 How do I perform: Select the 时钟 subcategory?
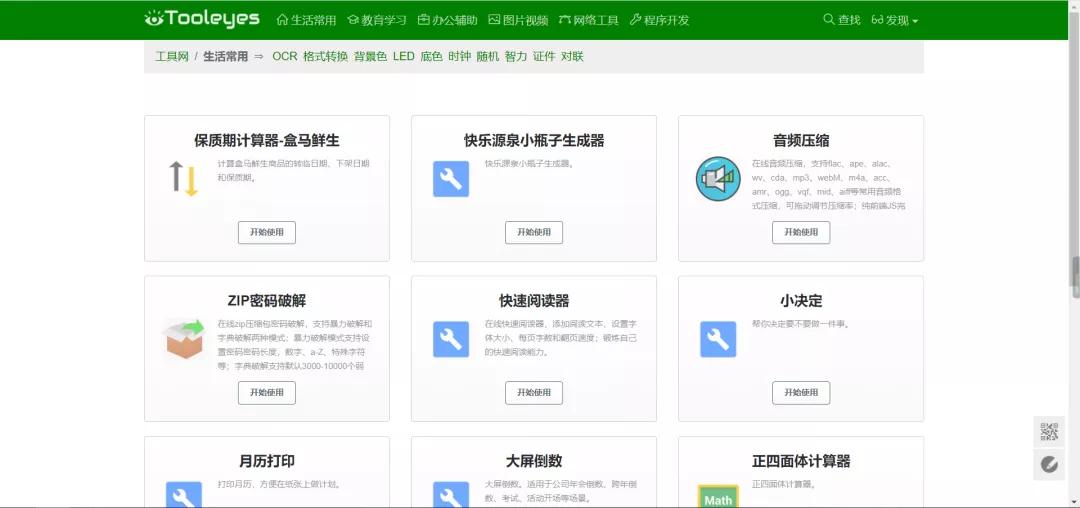pos(459,56)
